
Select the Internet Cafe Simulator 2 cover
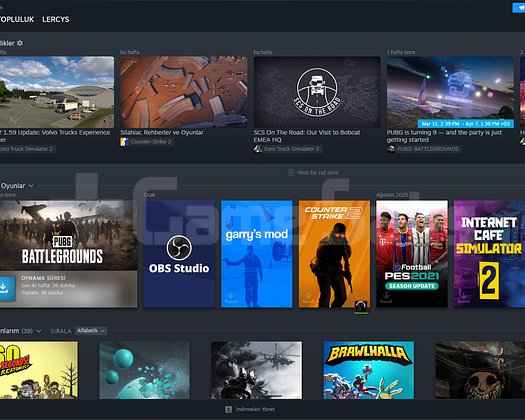point(489,254)
